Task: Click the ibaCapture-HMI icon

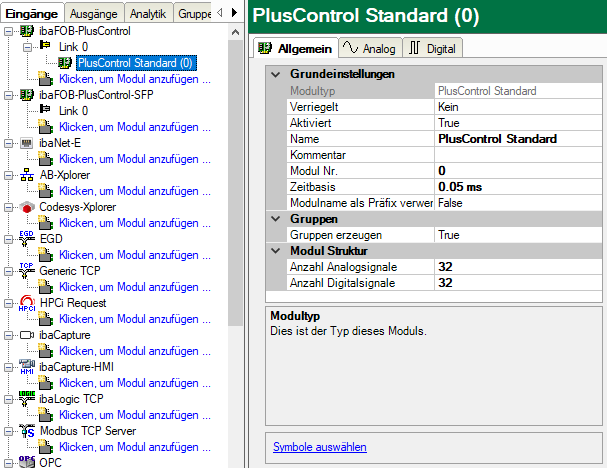Action: click(27, 367)
